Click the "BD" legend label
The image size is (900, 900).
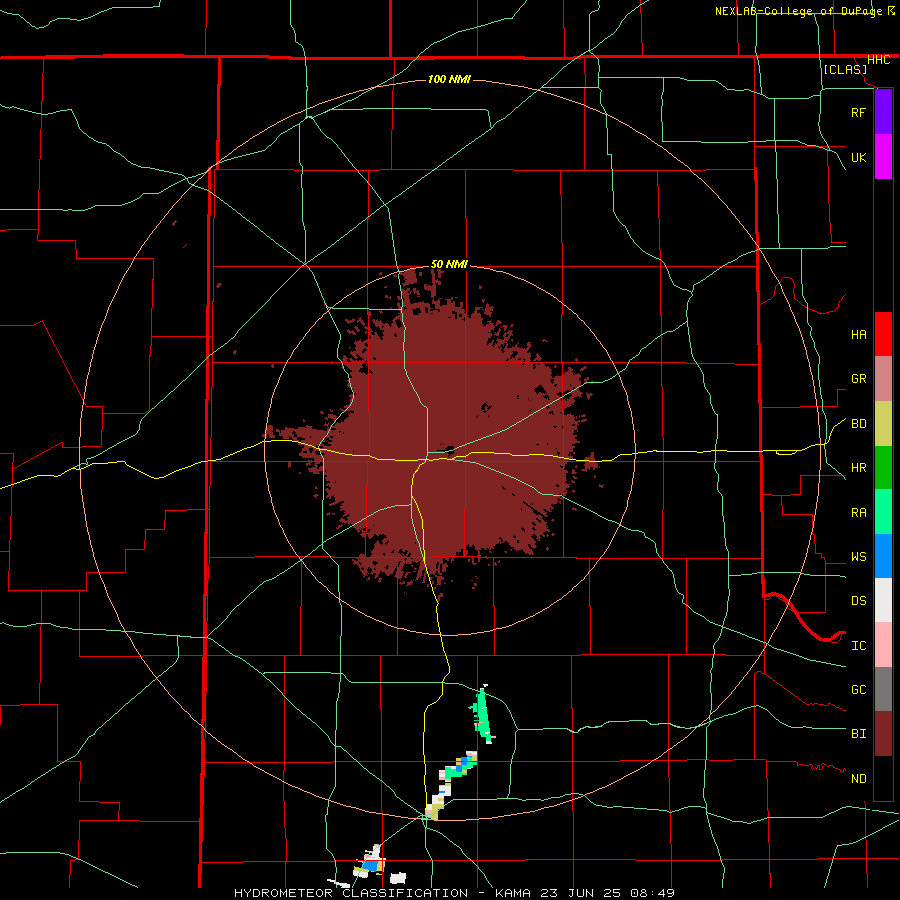858,424
